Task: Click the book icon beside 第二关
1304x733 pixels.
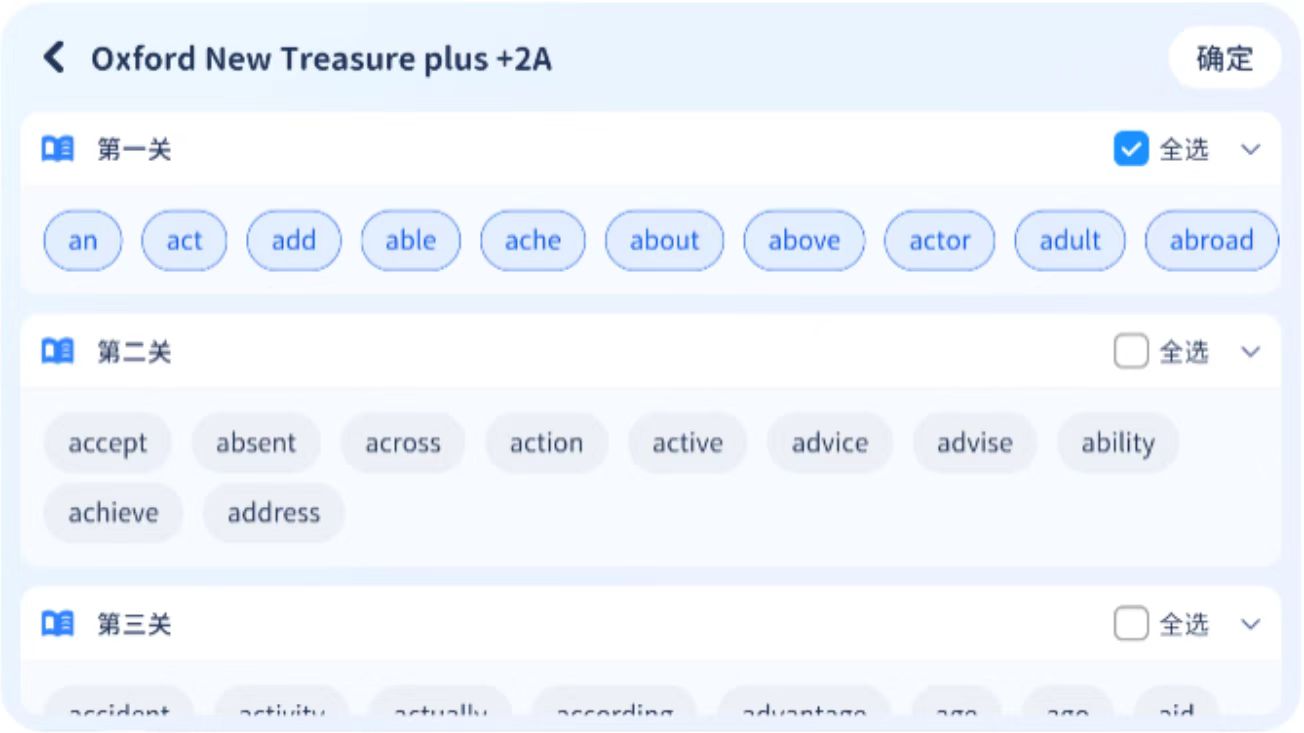Action: pyautogui.click(x=58, y=352)
